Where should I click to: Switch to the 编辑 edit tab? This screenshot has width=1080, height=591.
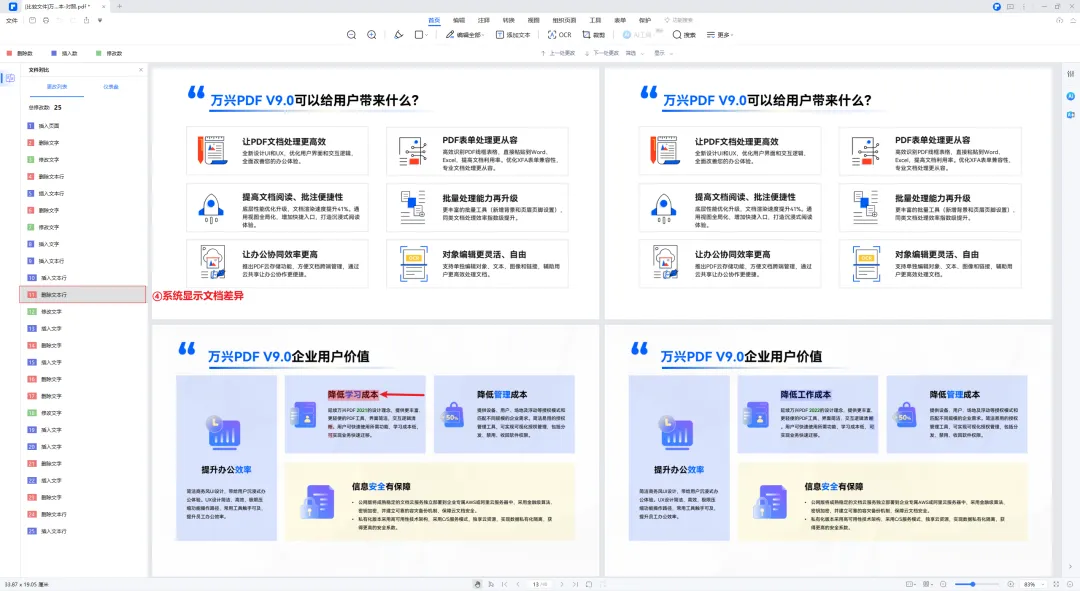(459, 20)
